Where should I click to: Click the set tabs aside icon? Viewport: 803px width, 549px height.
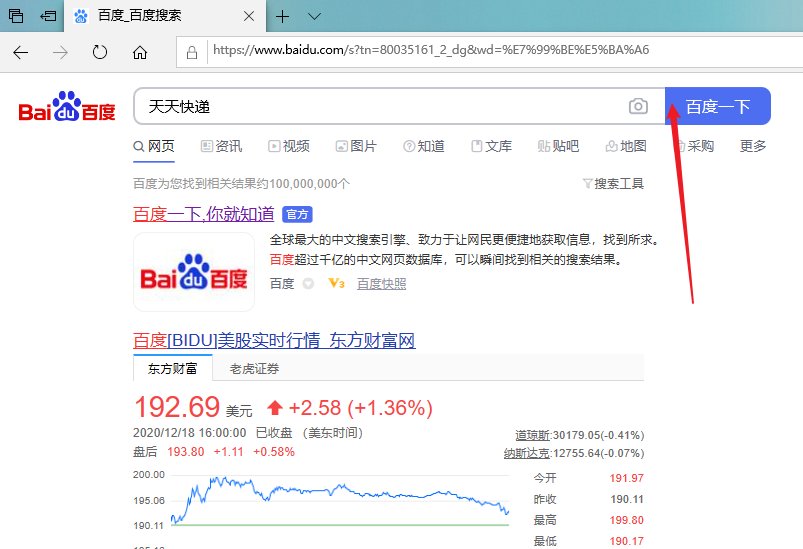coord(48,16)
